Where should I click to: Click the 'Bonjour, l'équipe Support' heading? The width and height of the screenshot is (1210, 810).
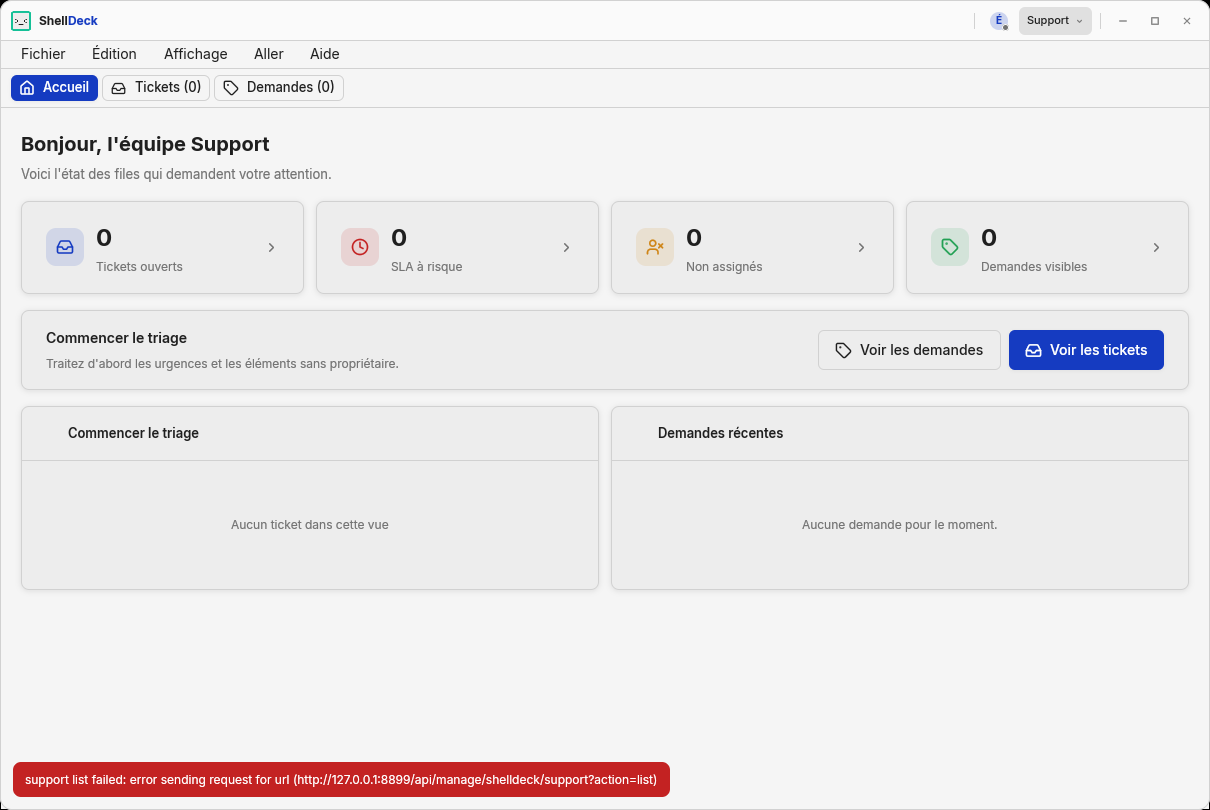145,145
